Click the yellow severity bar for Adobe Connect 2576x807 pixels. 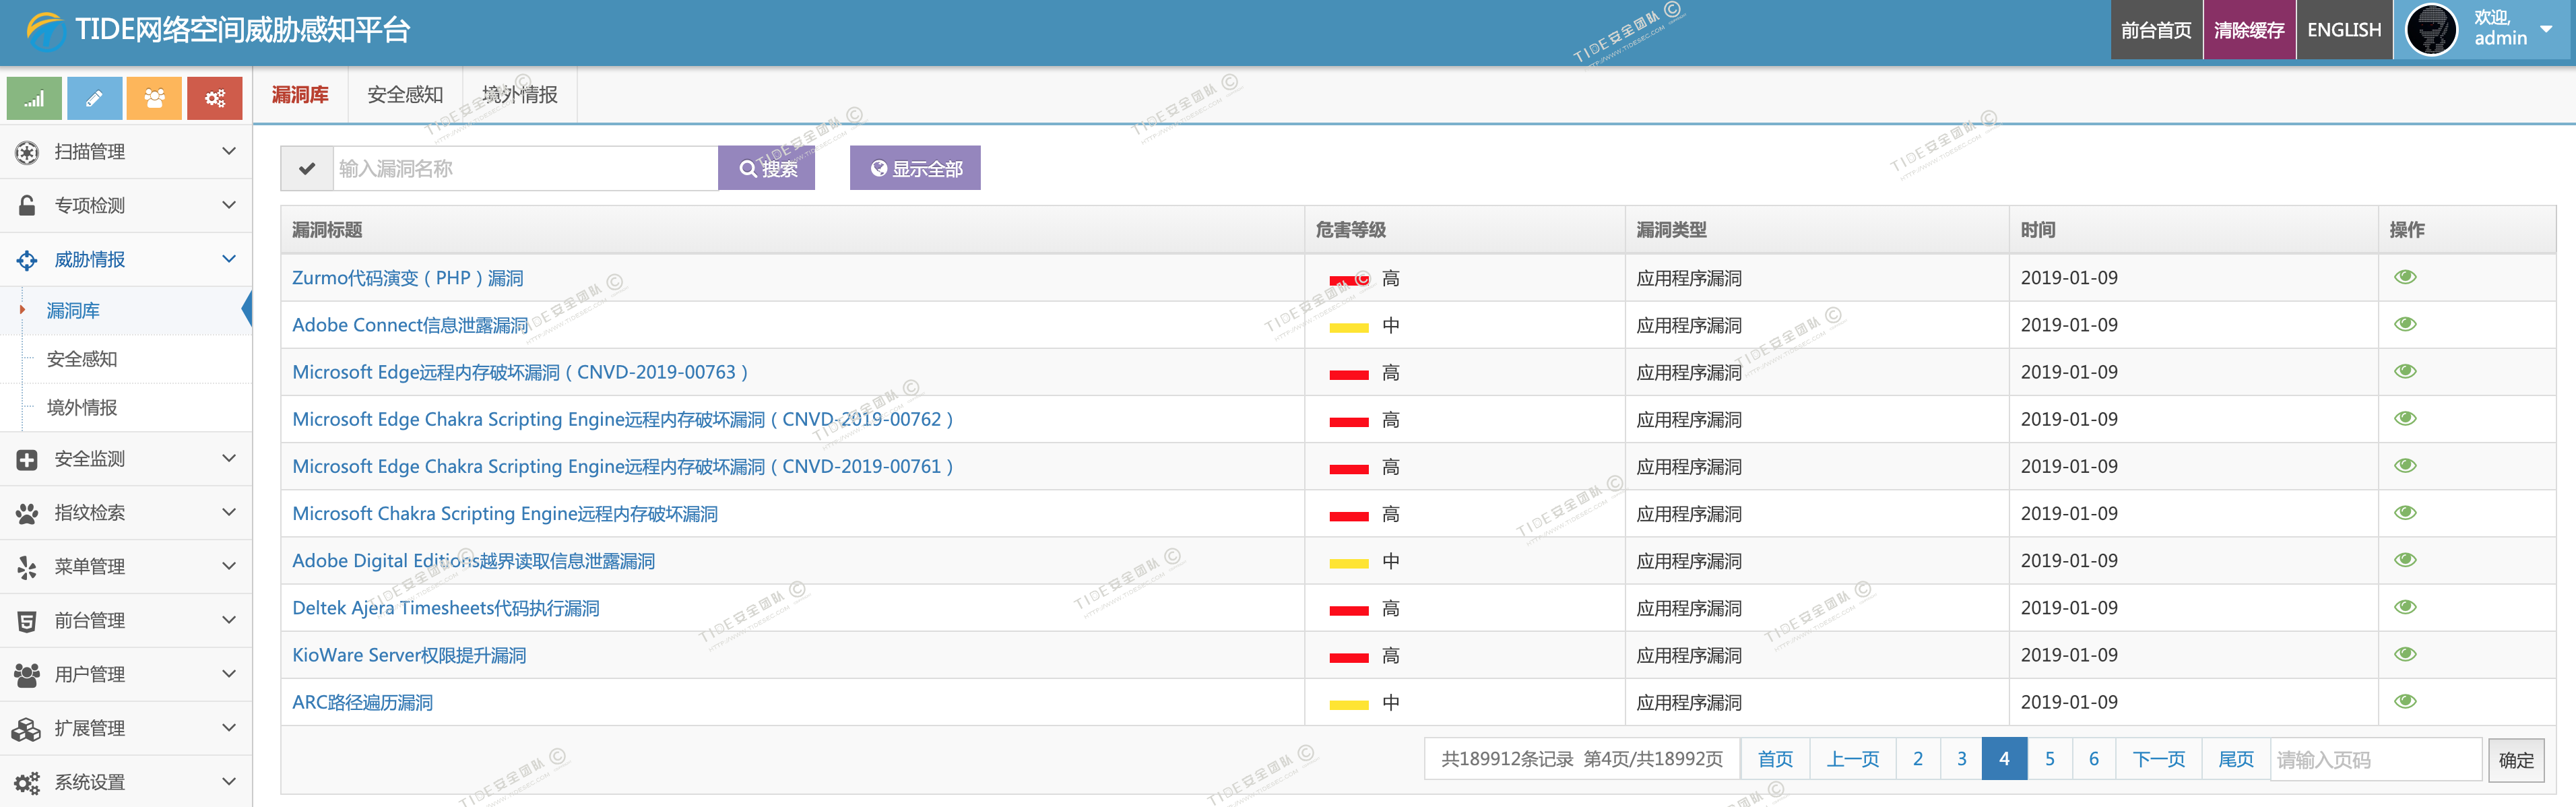(1348, 327)
